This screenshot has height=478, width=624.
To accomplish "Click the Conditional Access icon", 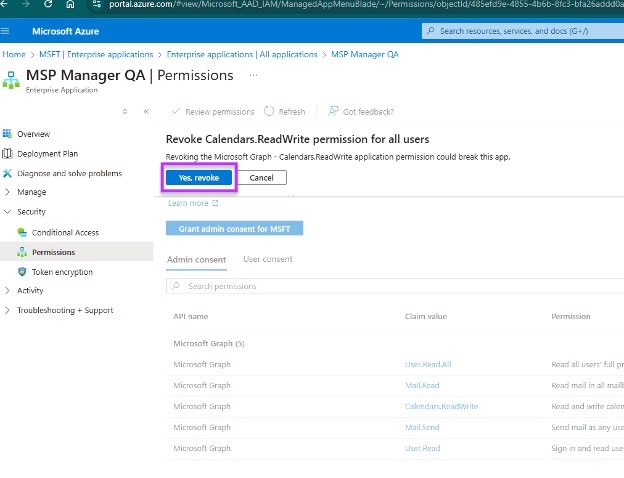I will click(x=22, y=232).
